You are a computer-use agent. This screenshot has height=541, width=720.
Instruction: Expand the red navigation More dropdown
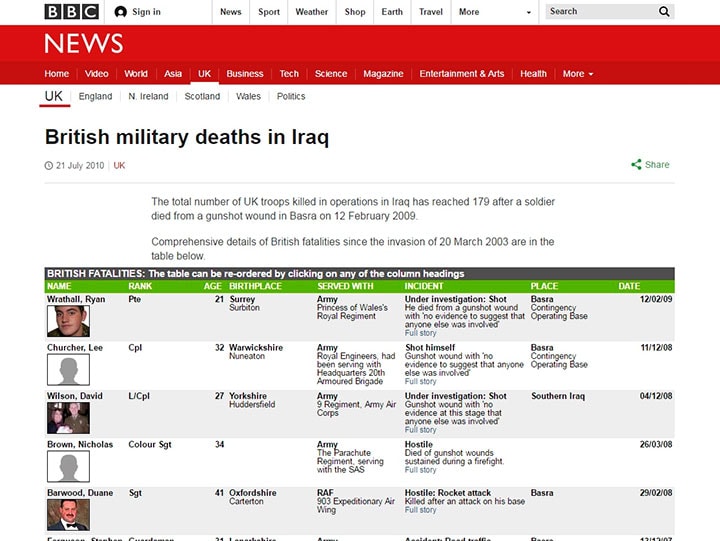577,74
